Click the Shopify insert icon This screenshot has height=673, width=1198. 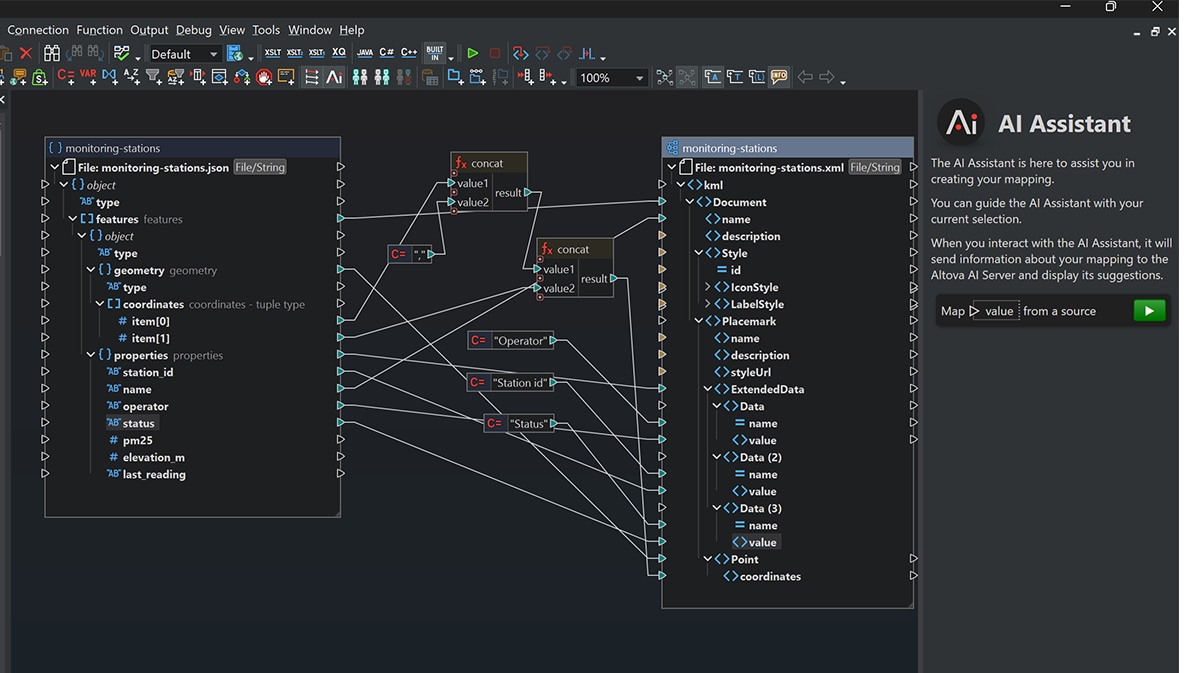tap(40, 77)
